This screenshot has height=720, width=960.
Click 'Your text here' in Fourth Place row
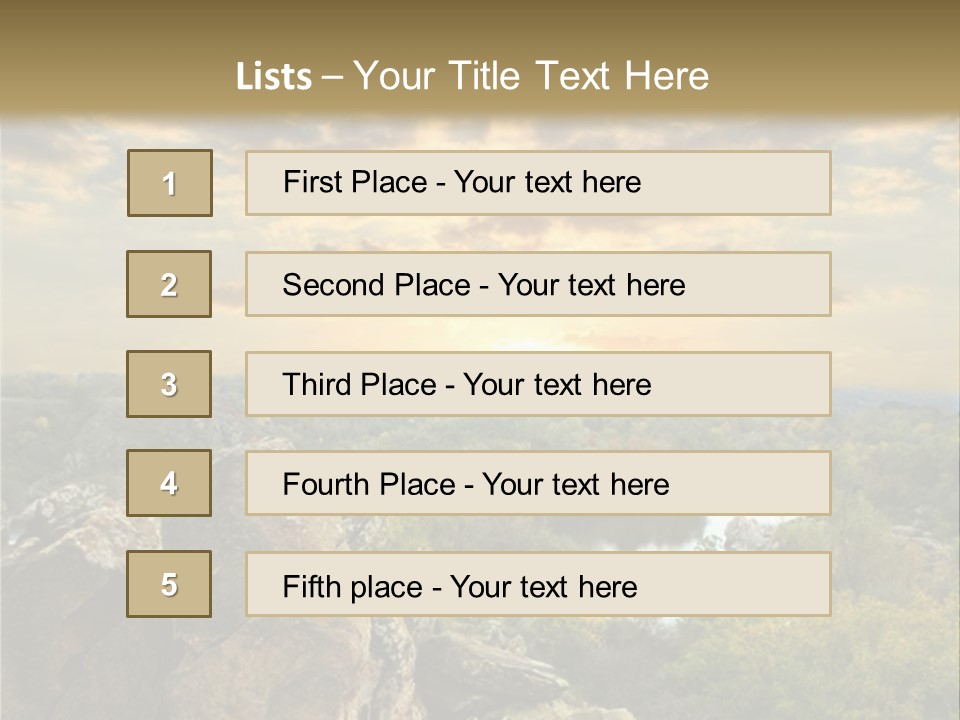click(575, 485)
